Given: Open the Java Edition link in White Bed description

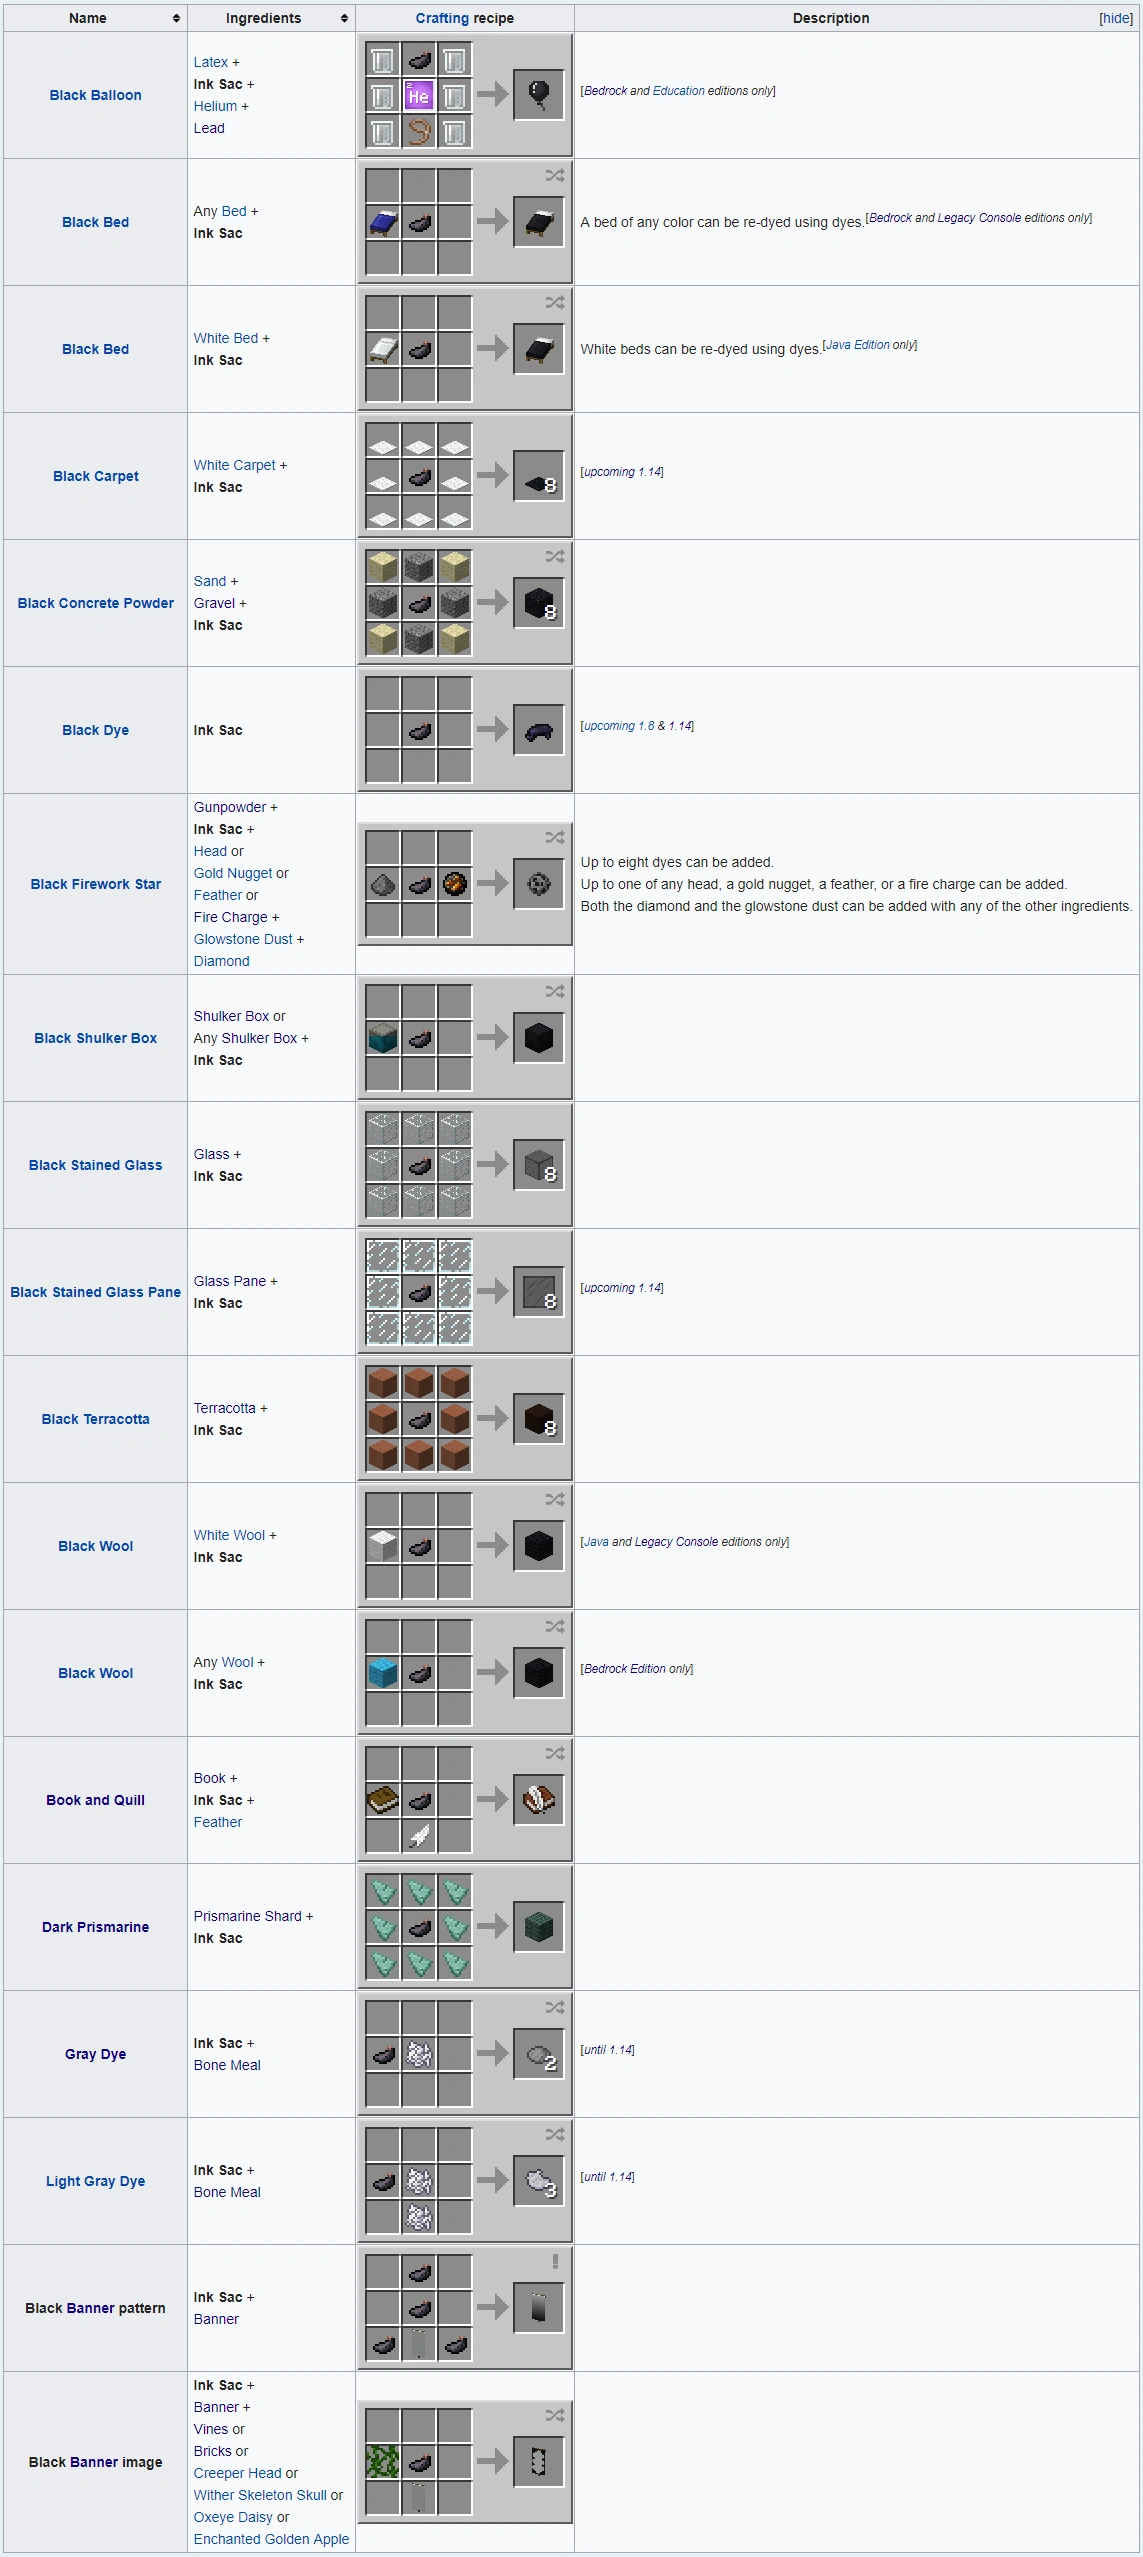Looking at the screenshot, I should coord(858,345).
